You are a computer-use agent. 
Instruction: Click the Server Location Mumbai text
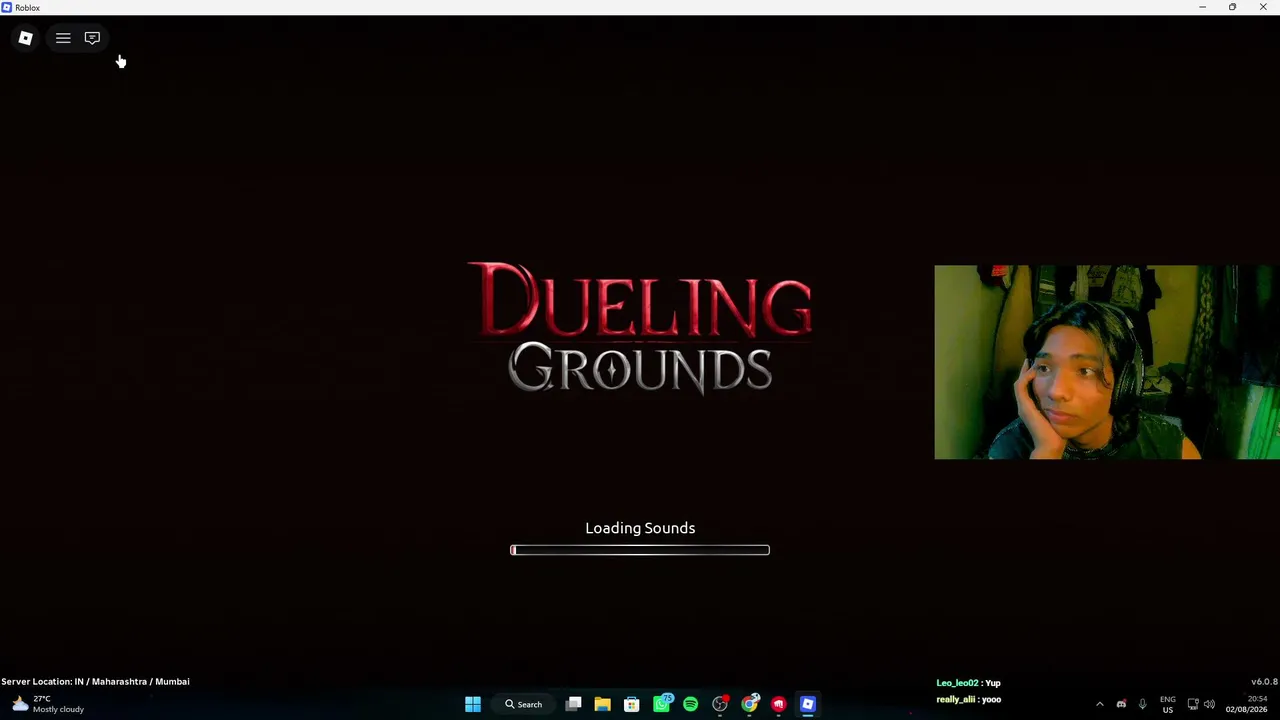click(95, 682)
